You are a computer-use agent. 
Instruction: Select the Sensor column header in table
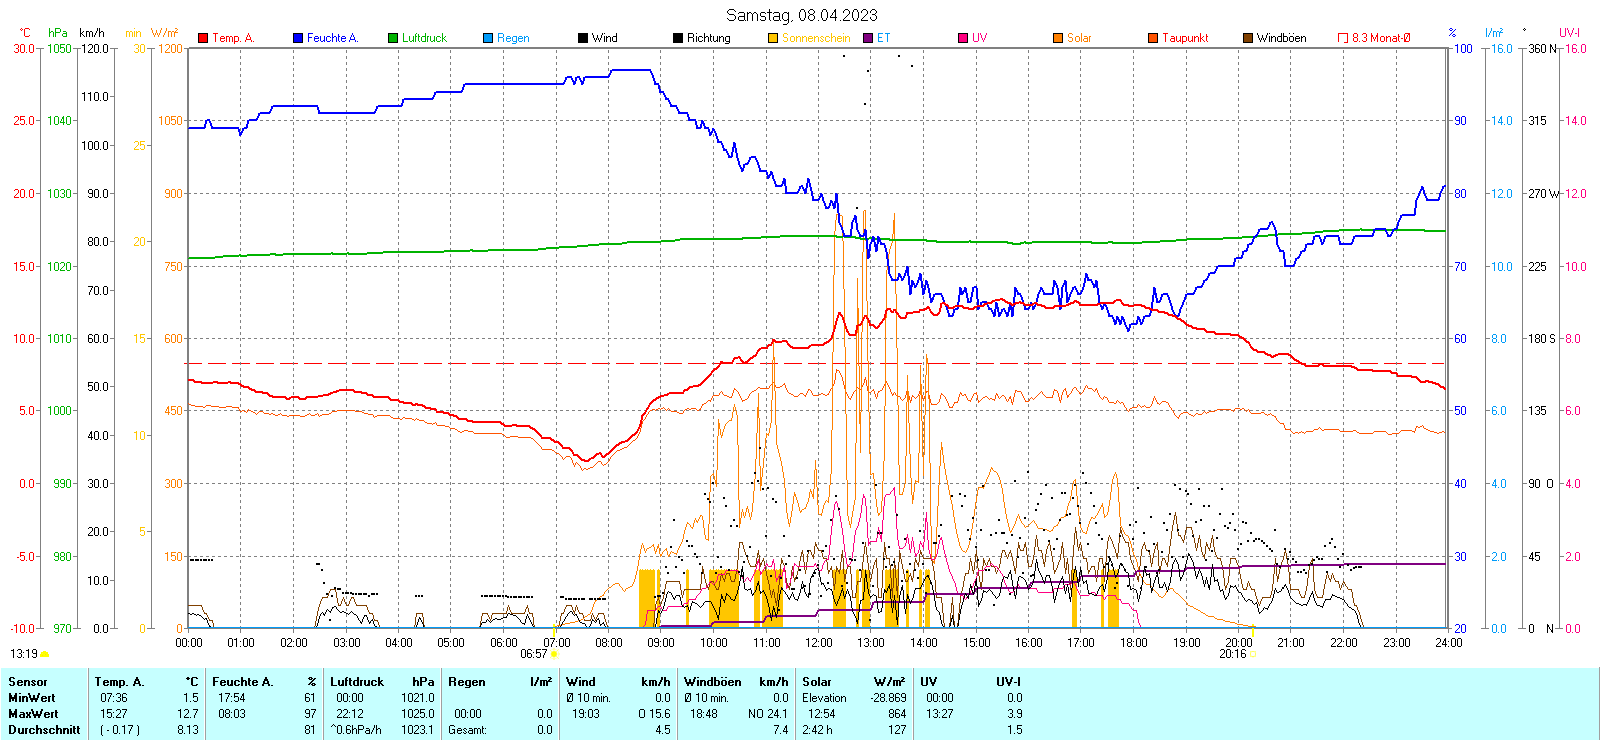coord(28,682)
